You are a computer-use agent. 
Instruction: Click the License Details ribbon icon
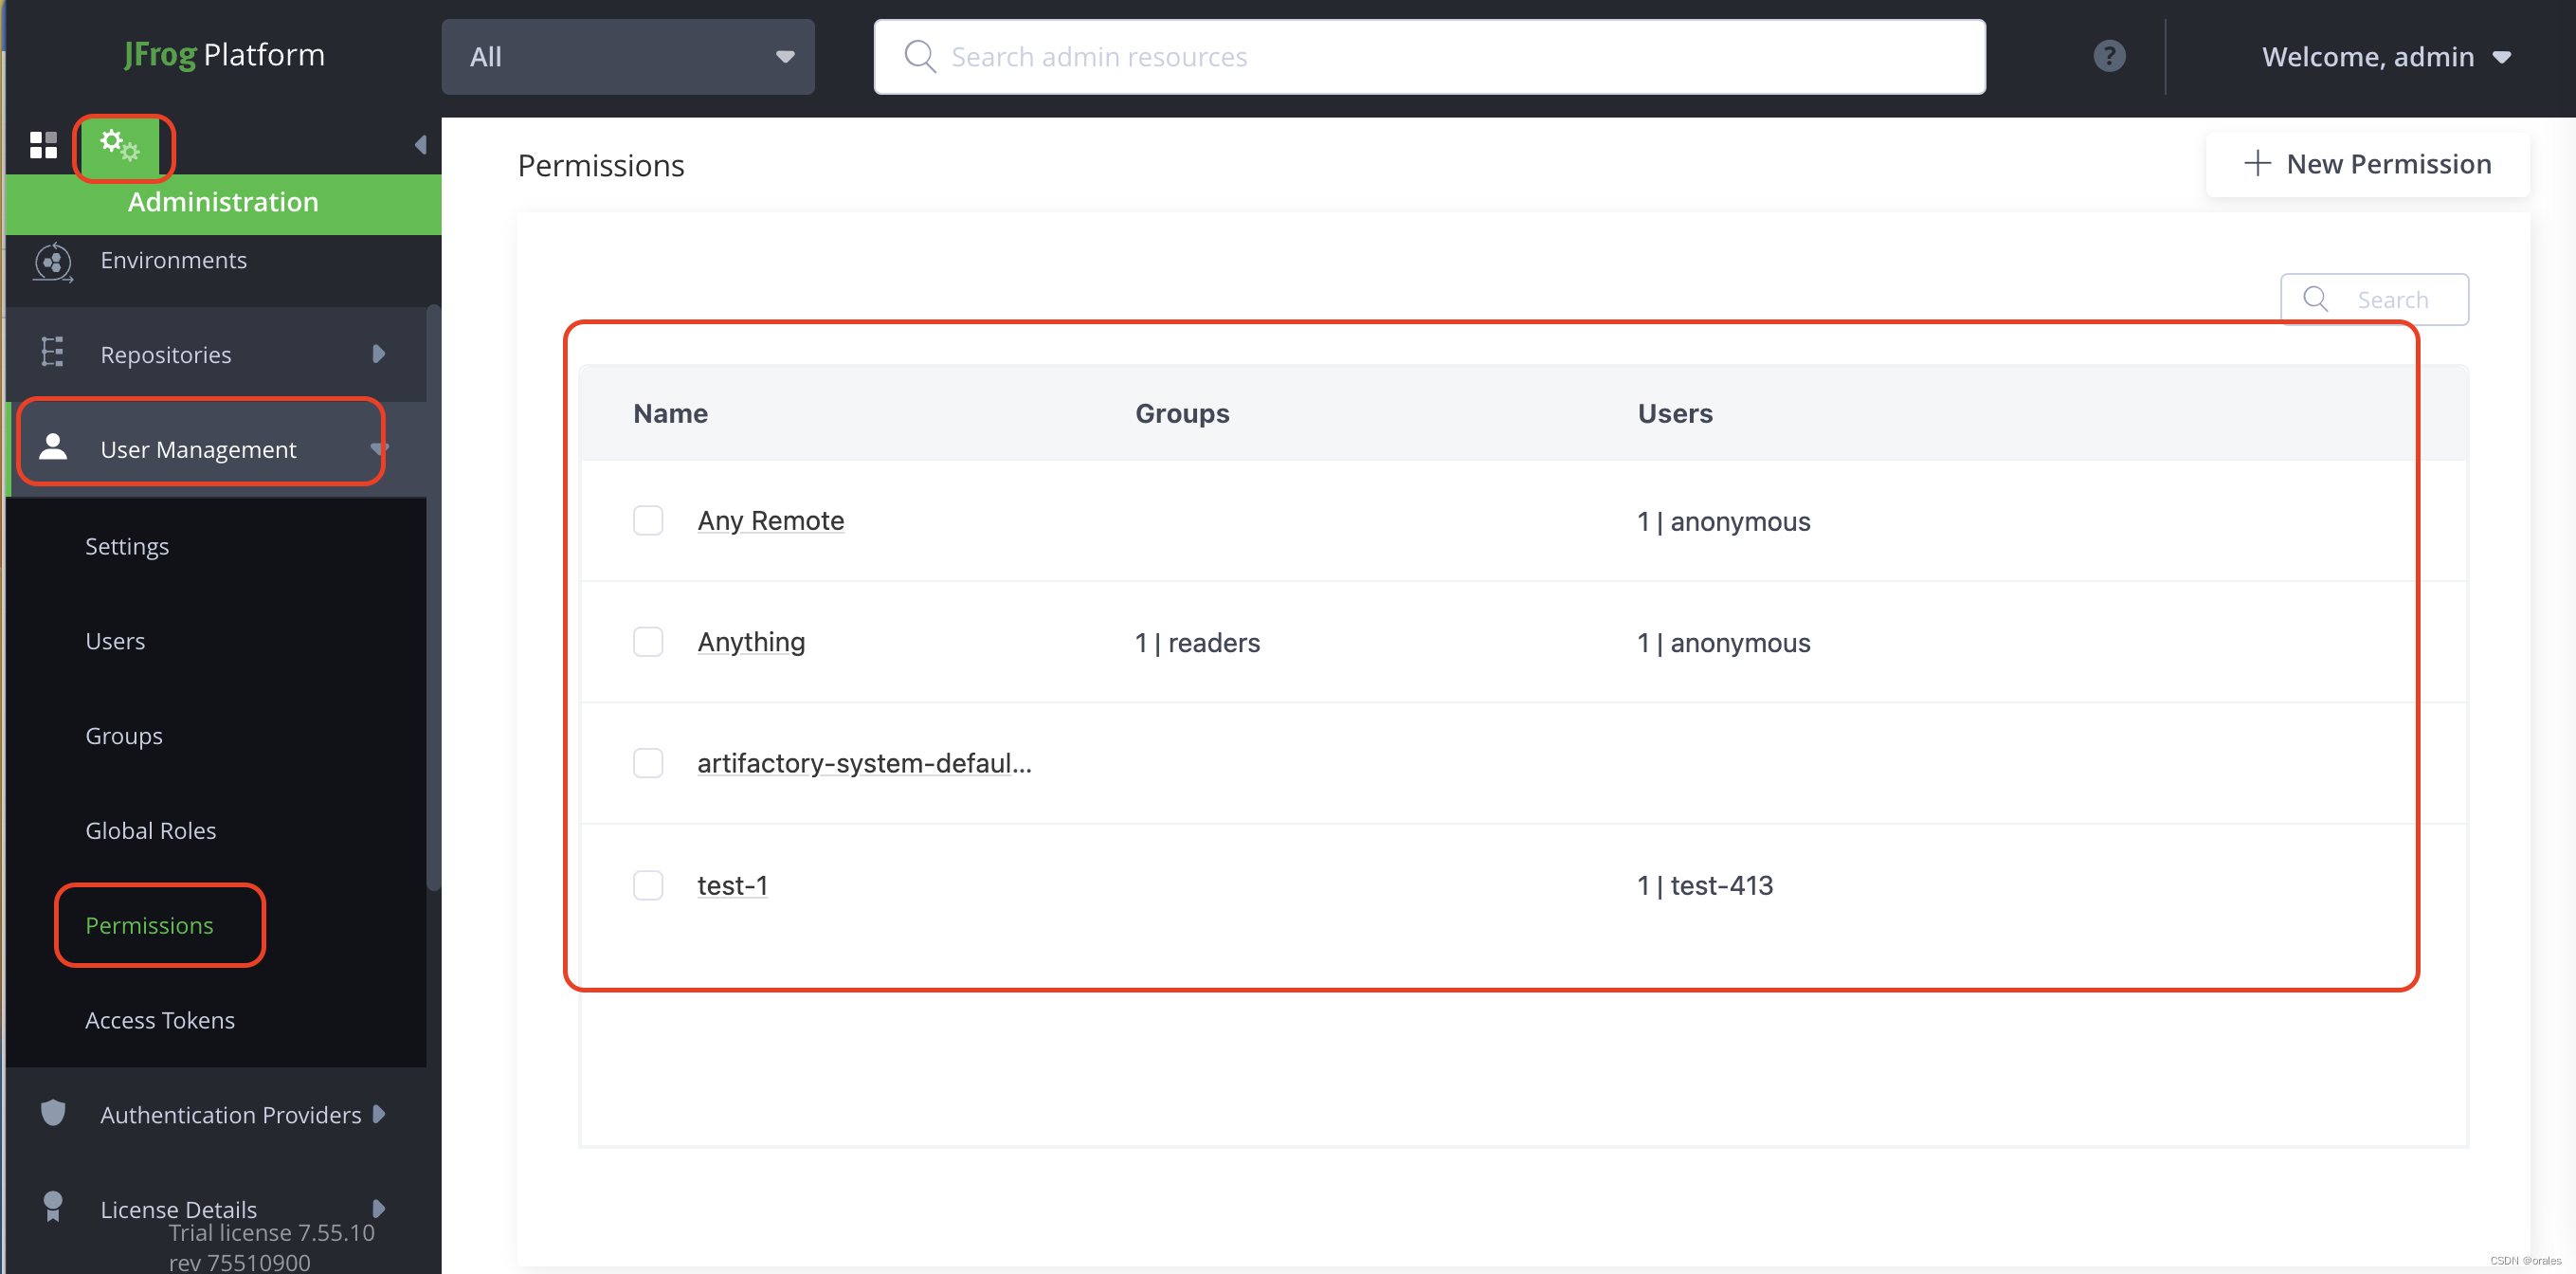52,1207
